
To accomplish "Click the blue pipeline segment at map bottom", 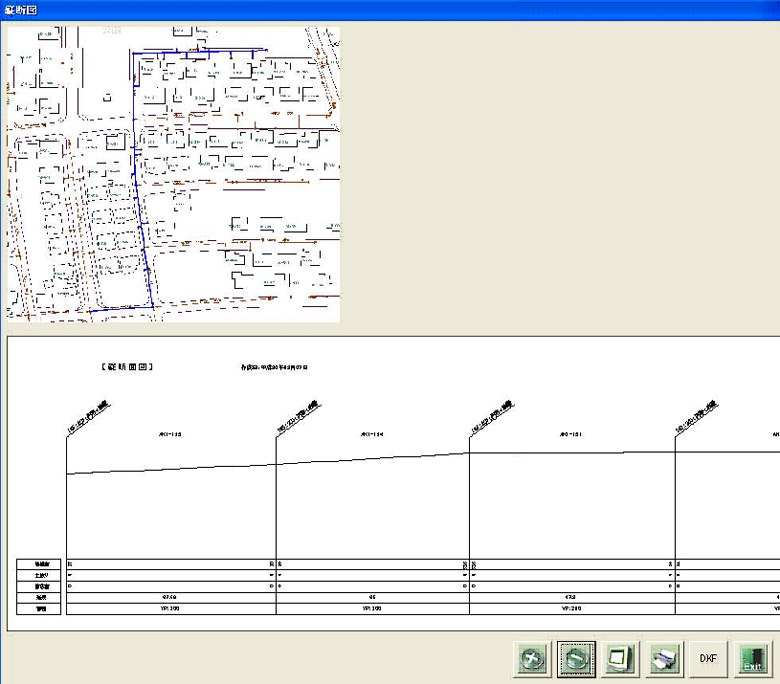I will click(x=120, y=308).
